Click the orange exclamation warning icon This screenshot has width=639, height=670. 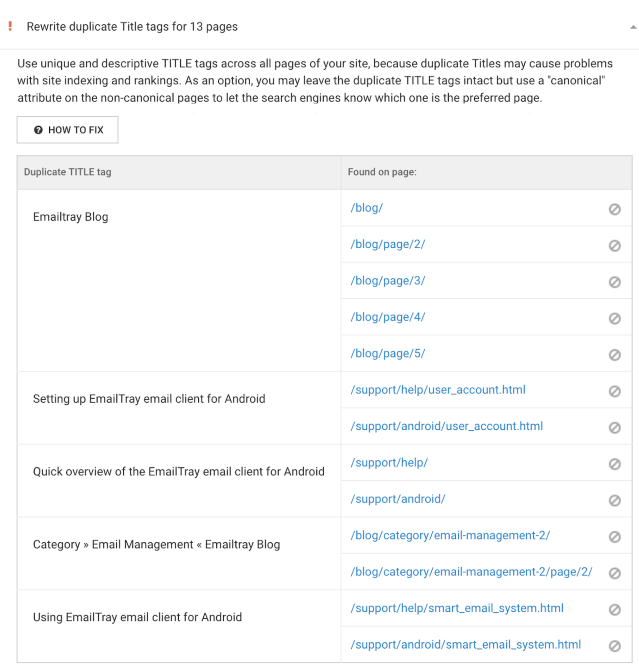tap(10, 26)
